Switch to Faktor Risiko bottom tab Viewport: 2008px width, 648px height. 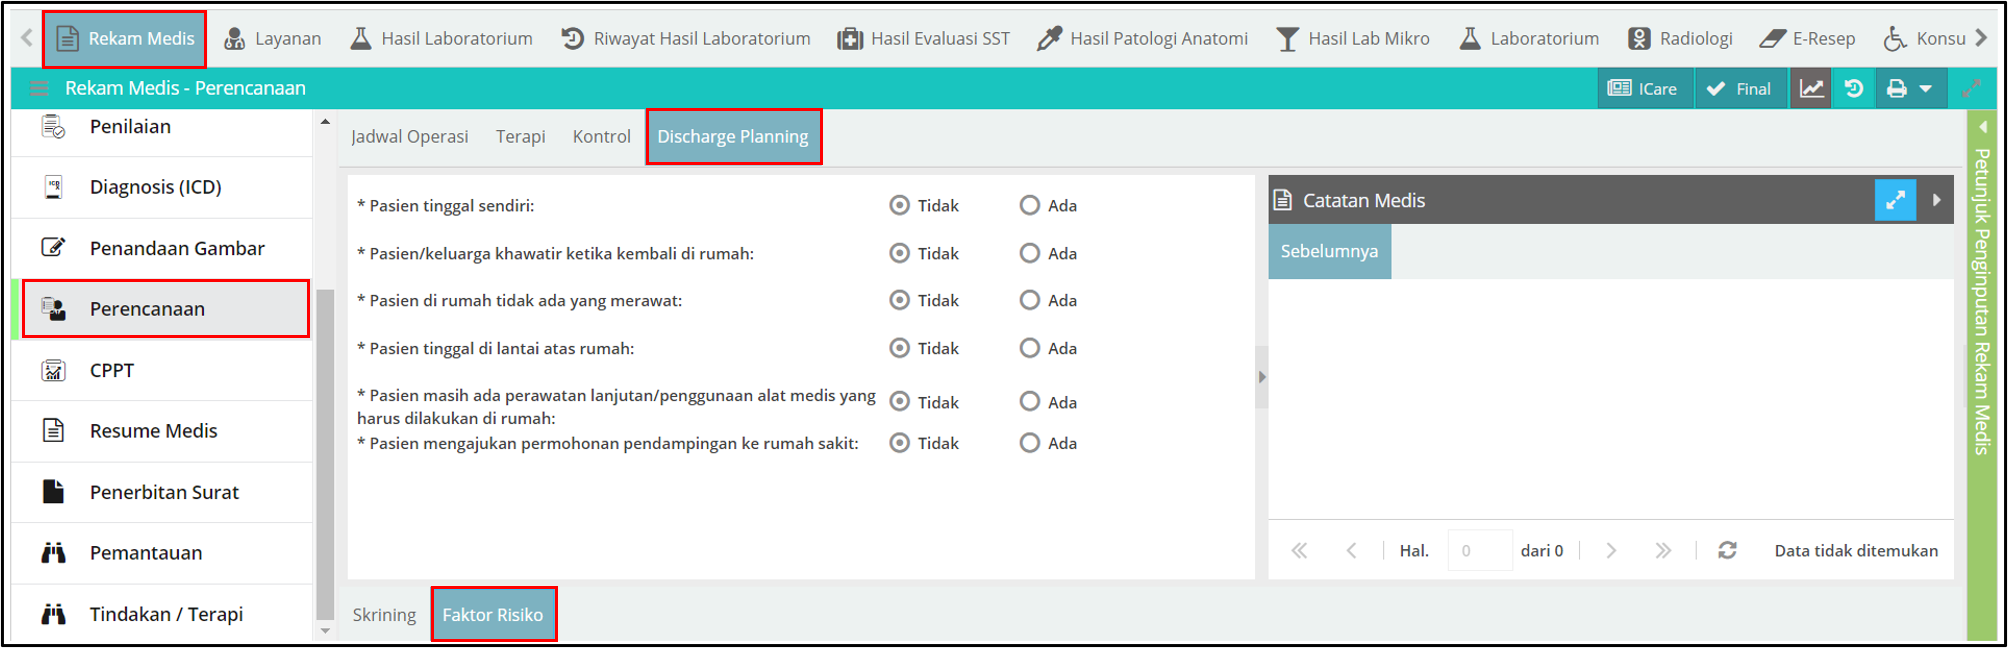pos(493,615)
